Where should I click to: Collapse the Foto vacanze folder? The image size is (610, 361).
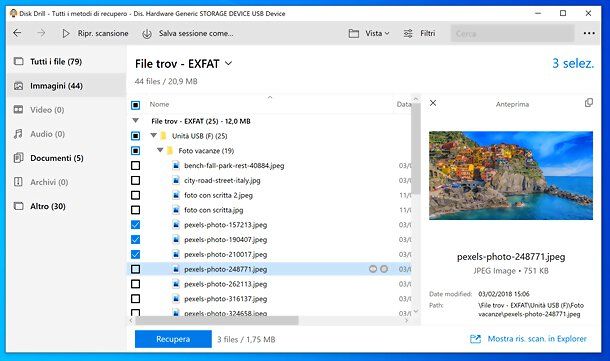160,150
